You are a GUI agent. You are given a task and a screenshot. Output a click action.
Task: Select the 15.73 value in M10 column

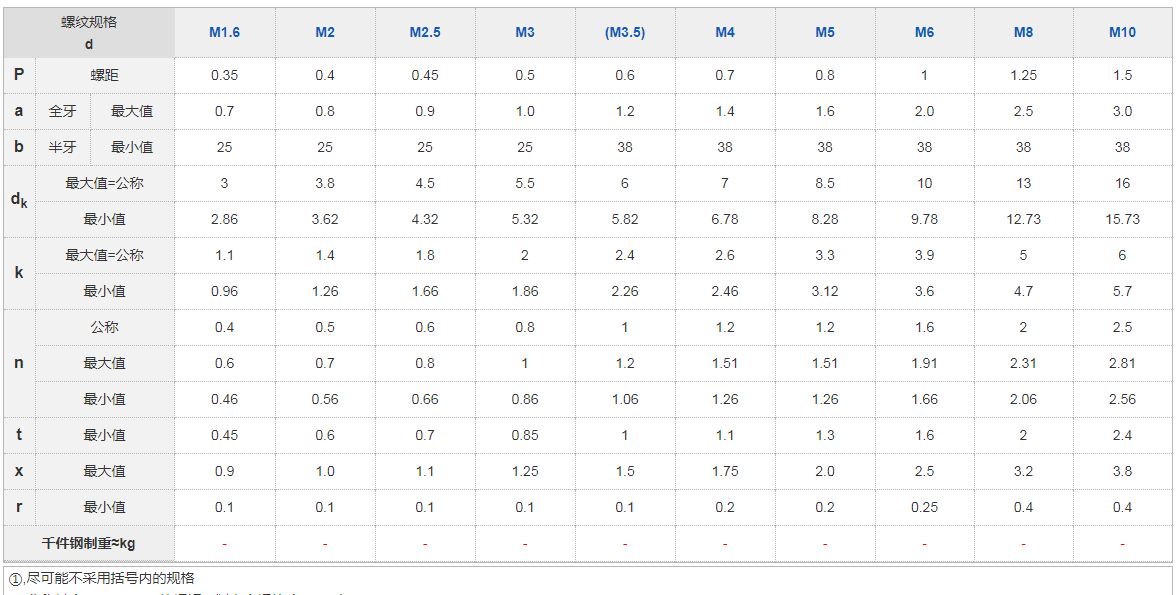1122,219
